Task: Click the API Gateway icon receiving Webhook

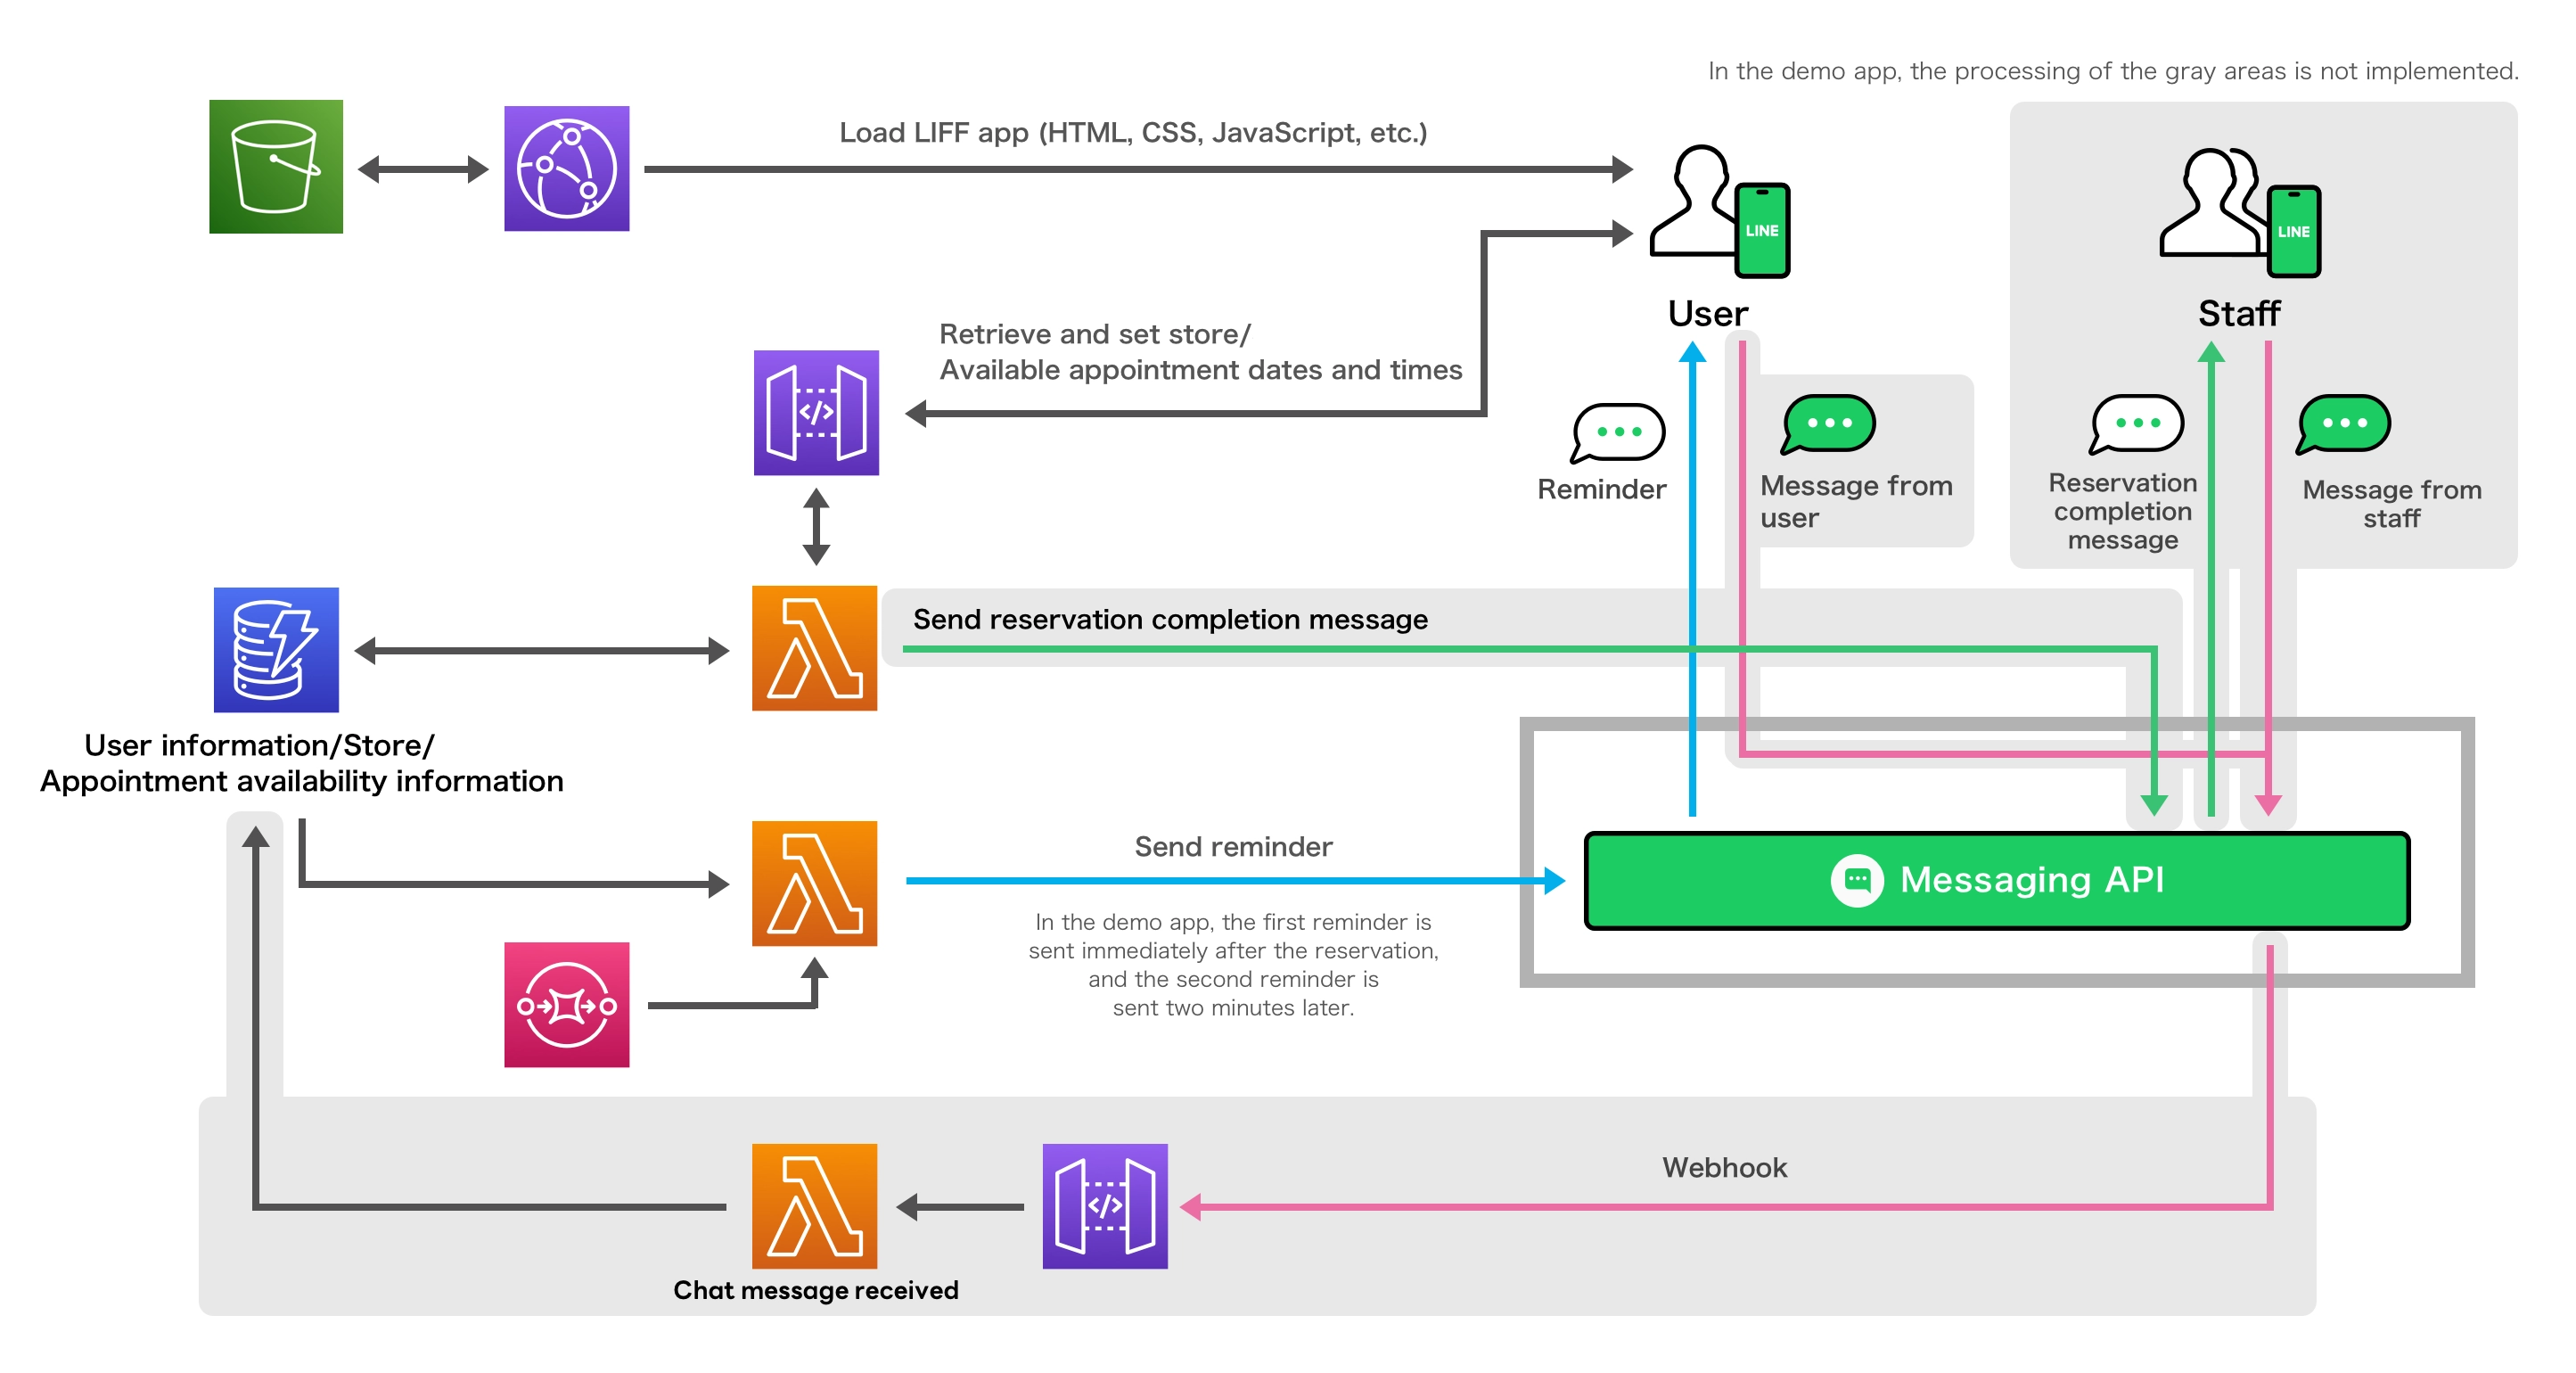Action: coord(1104,1206)
